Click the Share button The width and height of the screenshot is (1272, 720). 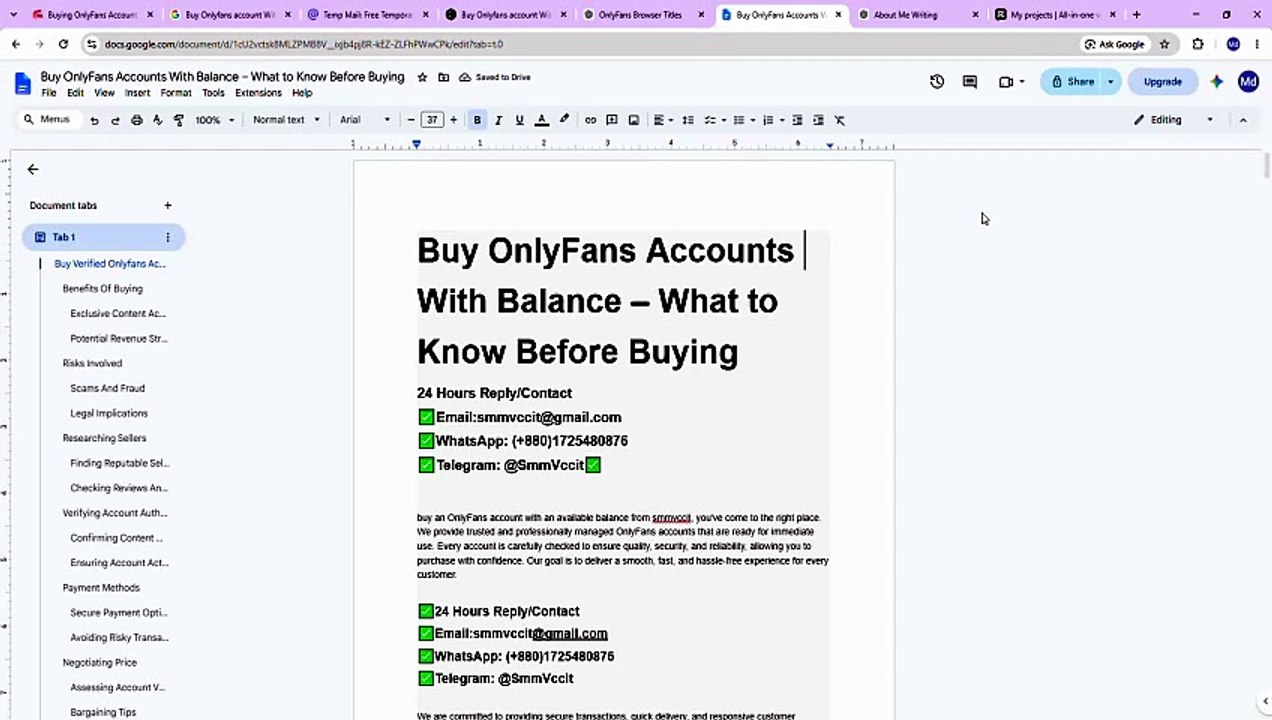click(x=1071, y=82)
